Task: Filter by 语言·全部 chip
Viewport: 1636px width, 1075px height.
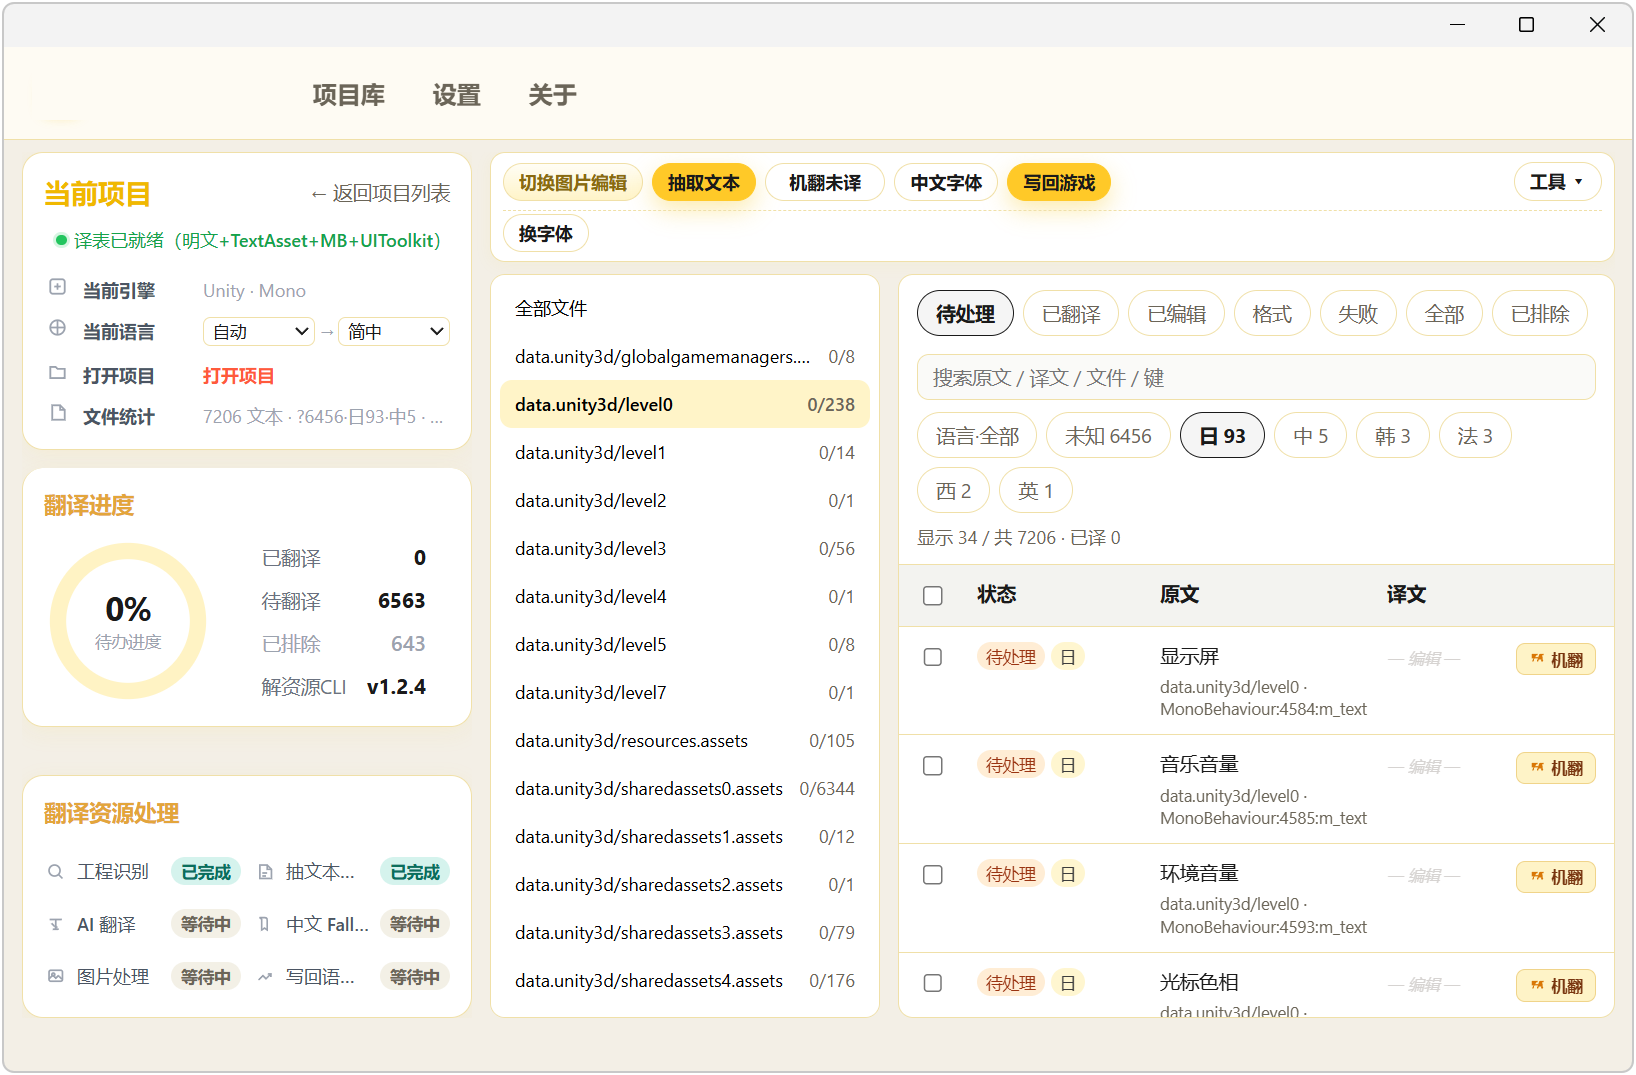Action: 977,436
